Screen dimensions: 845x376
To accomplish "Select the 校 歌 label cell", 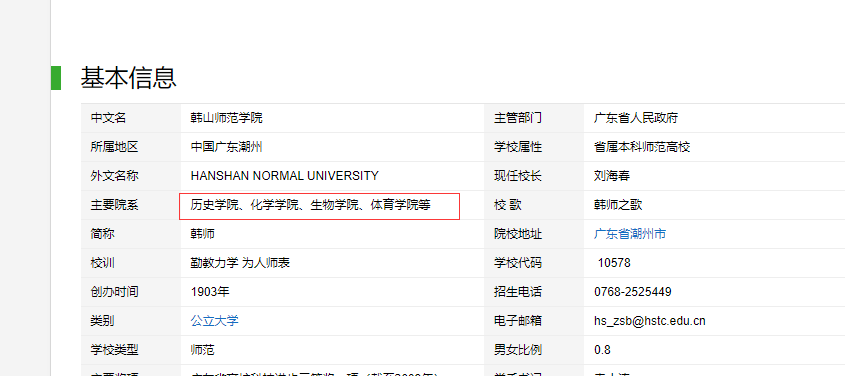I will click(x=534, y=205).
